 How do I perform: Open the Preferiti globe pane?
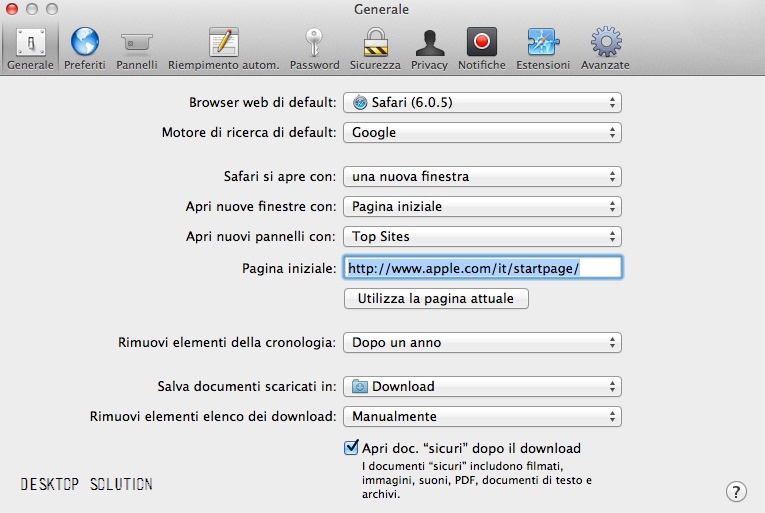(x=84, y=49)
